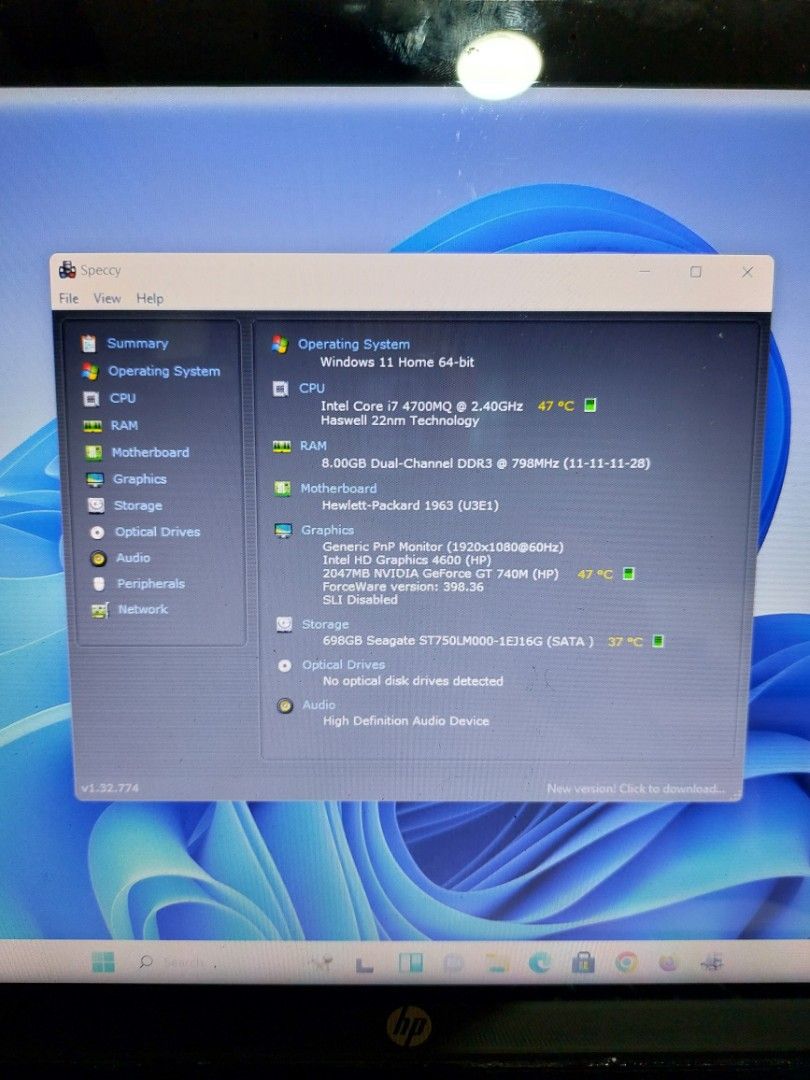This screenshot has width=810, height=1080.
Task: Click the Optical Drives disc icon in sidebar
Action: [x=97, y=533]
